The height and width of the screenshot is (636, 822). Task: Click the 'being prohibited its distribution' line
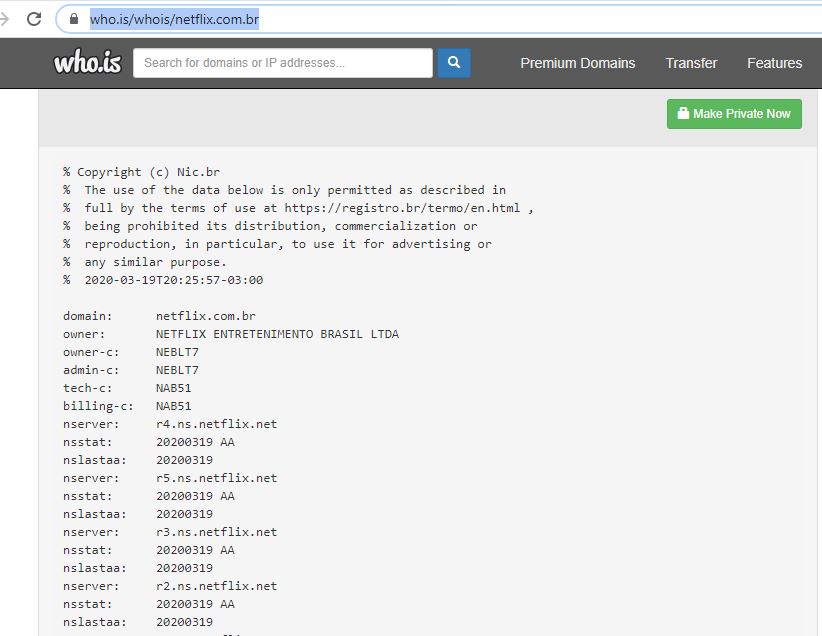[x=270, y=226]
